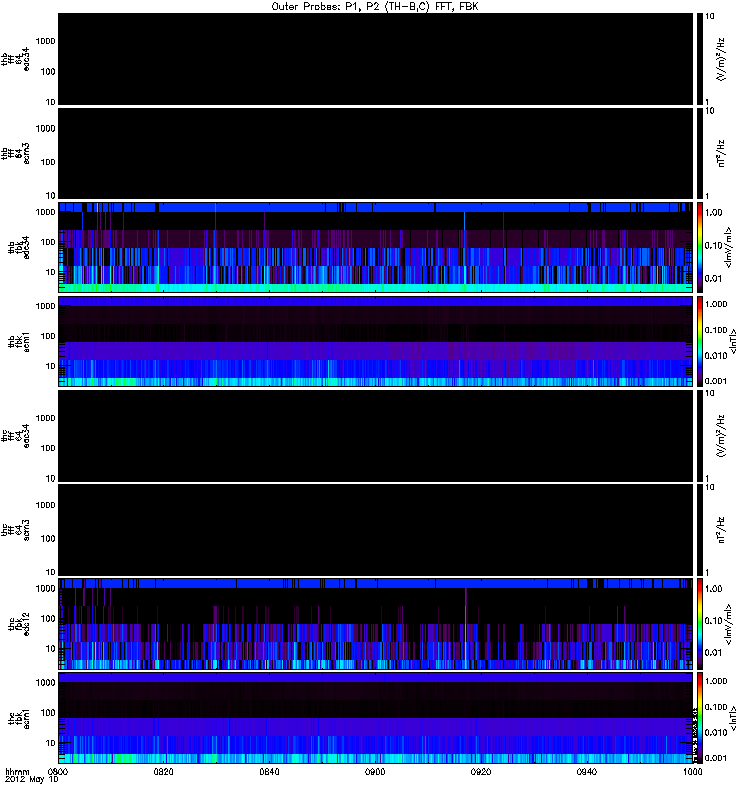750x800 pixels.
Task: Click inside the thb fbk scm1 spectrogram
Action: click(x=375, y=340)
